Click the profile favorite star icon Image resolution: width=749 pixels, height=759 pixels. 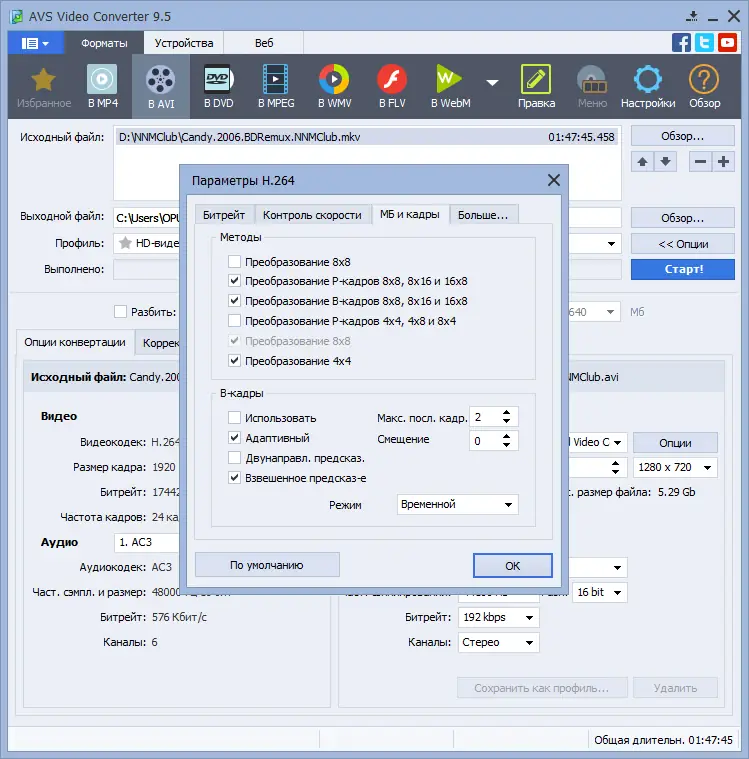[125, 243]
